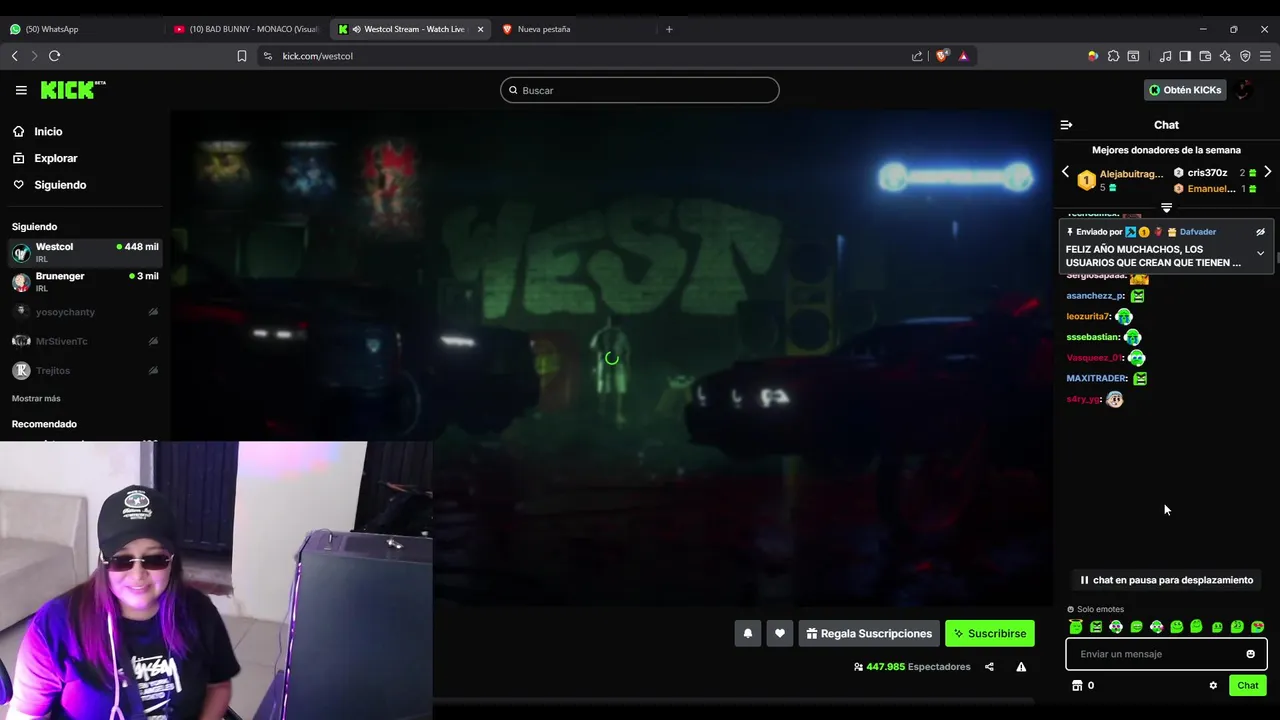The image size is (1280, 720).
Task: Collapse chat panel with arrow icon
Action: [1066, 125]
